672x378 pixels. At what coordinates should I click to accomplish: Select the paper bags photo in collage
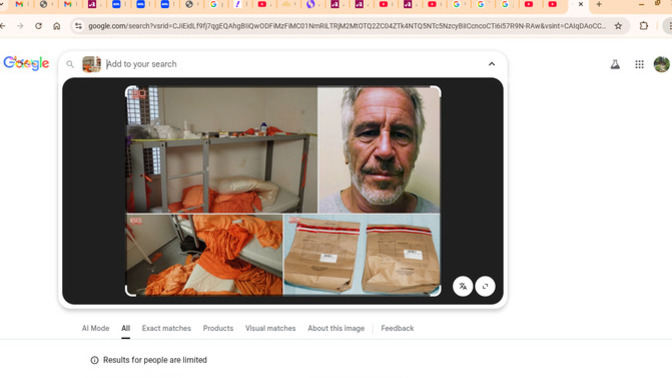[x=362, y=255]
